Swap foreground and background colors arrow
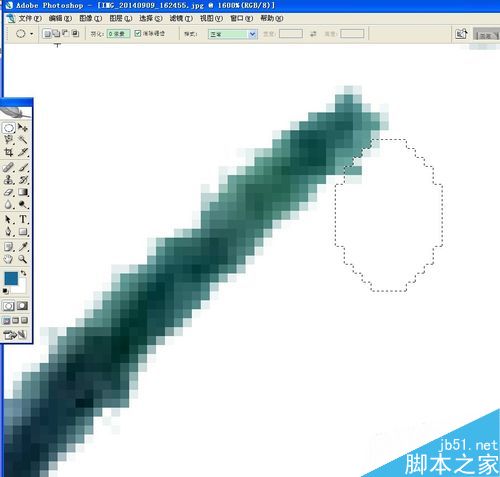 [23, 273]
